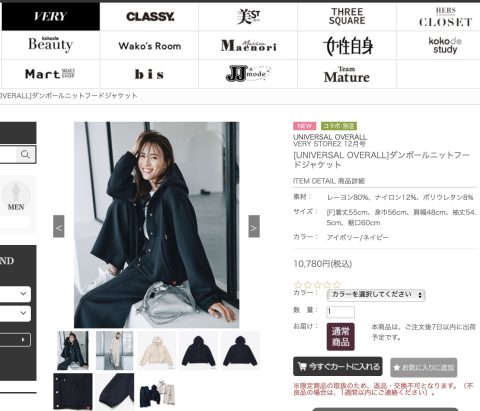Click the quantity input field
Image resolution: width=480 pixels, height=411 pixels.
pos(340,312)
